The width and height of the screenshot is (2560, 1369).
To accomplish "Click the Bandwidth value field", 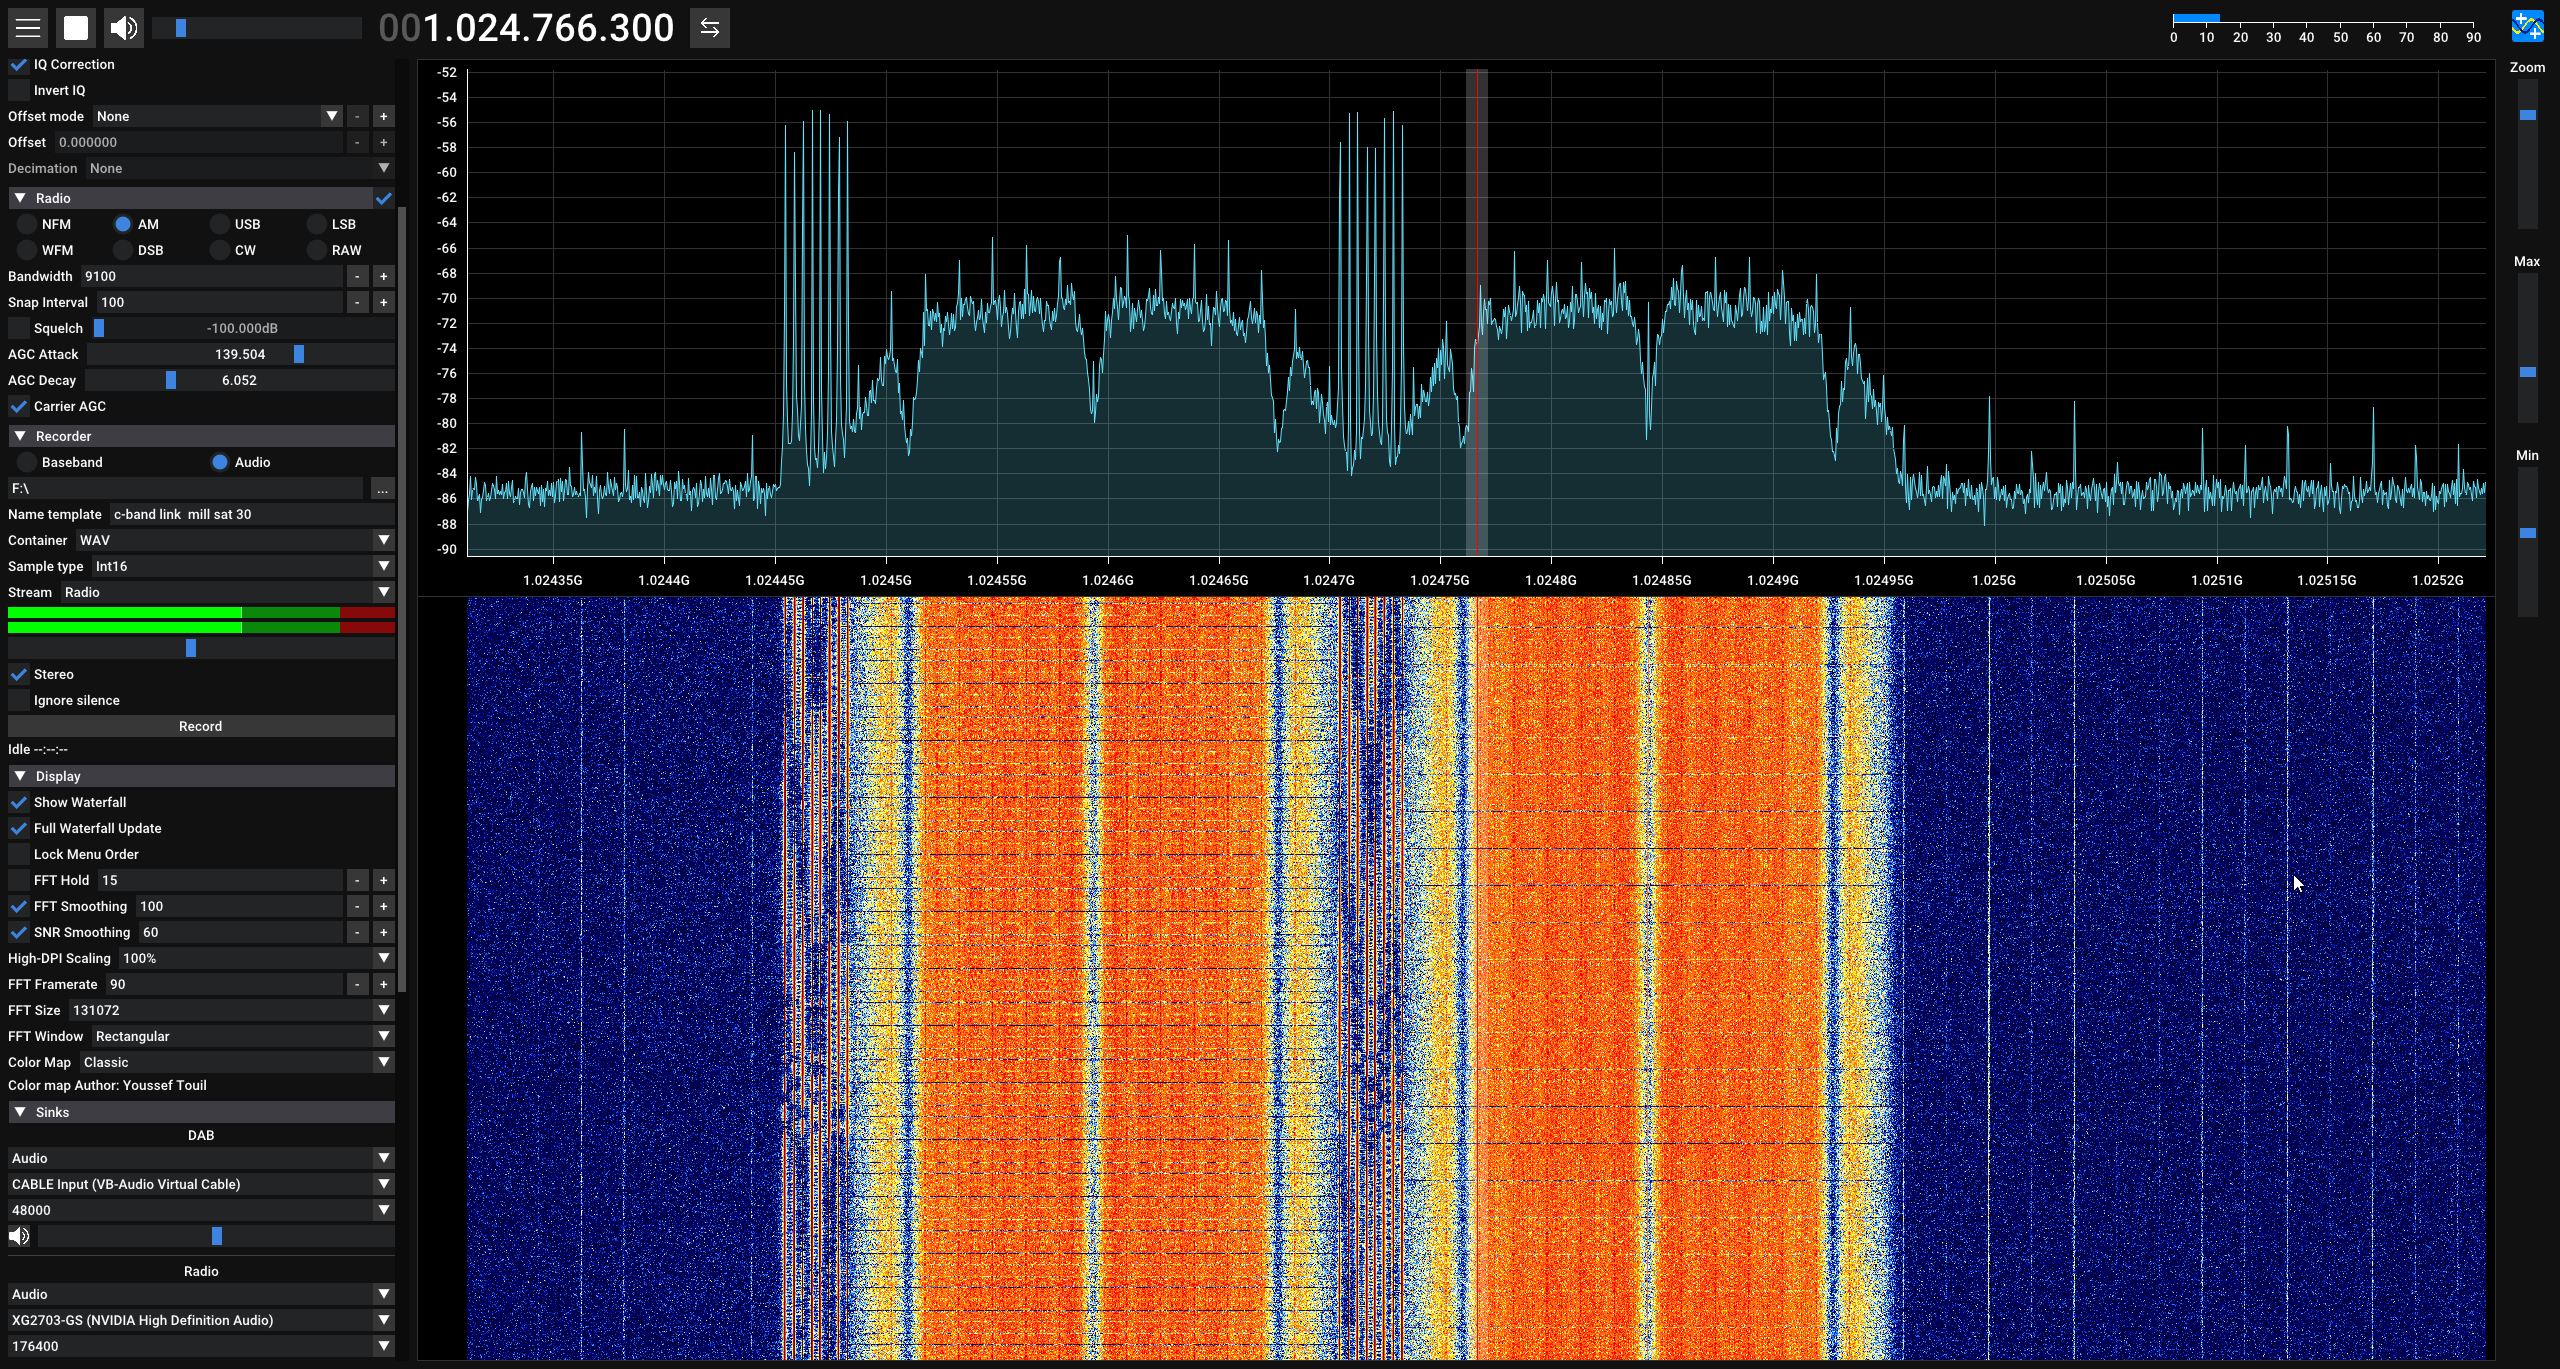I will point(212,276).
